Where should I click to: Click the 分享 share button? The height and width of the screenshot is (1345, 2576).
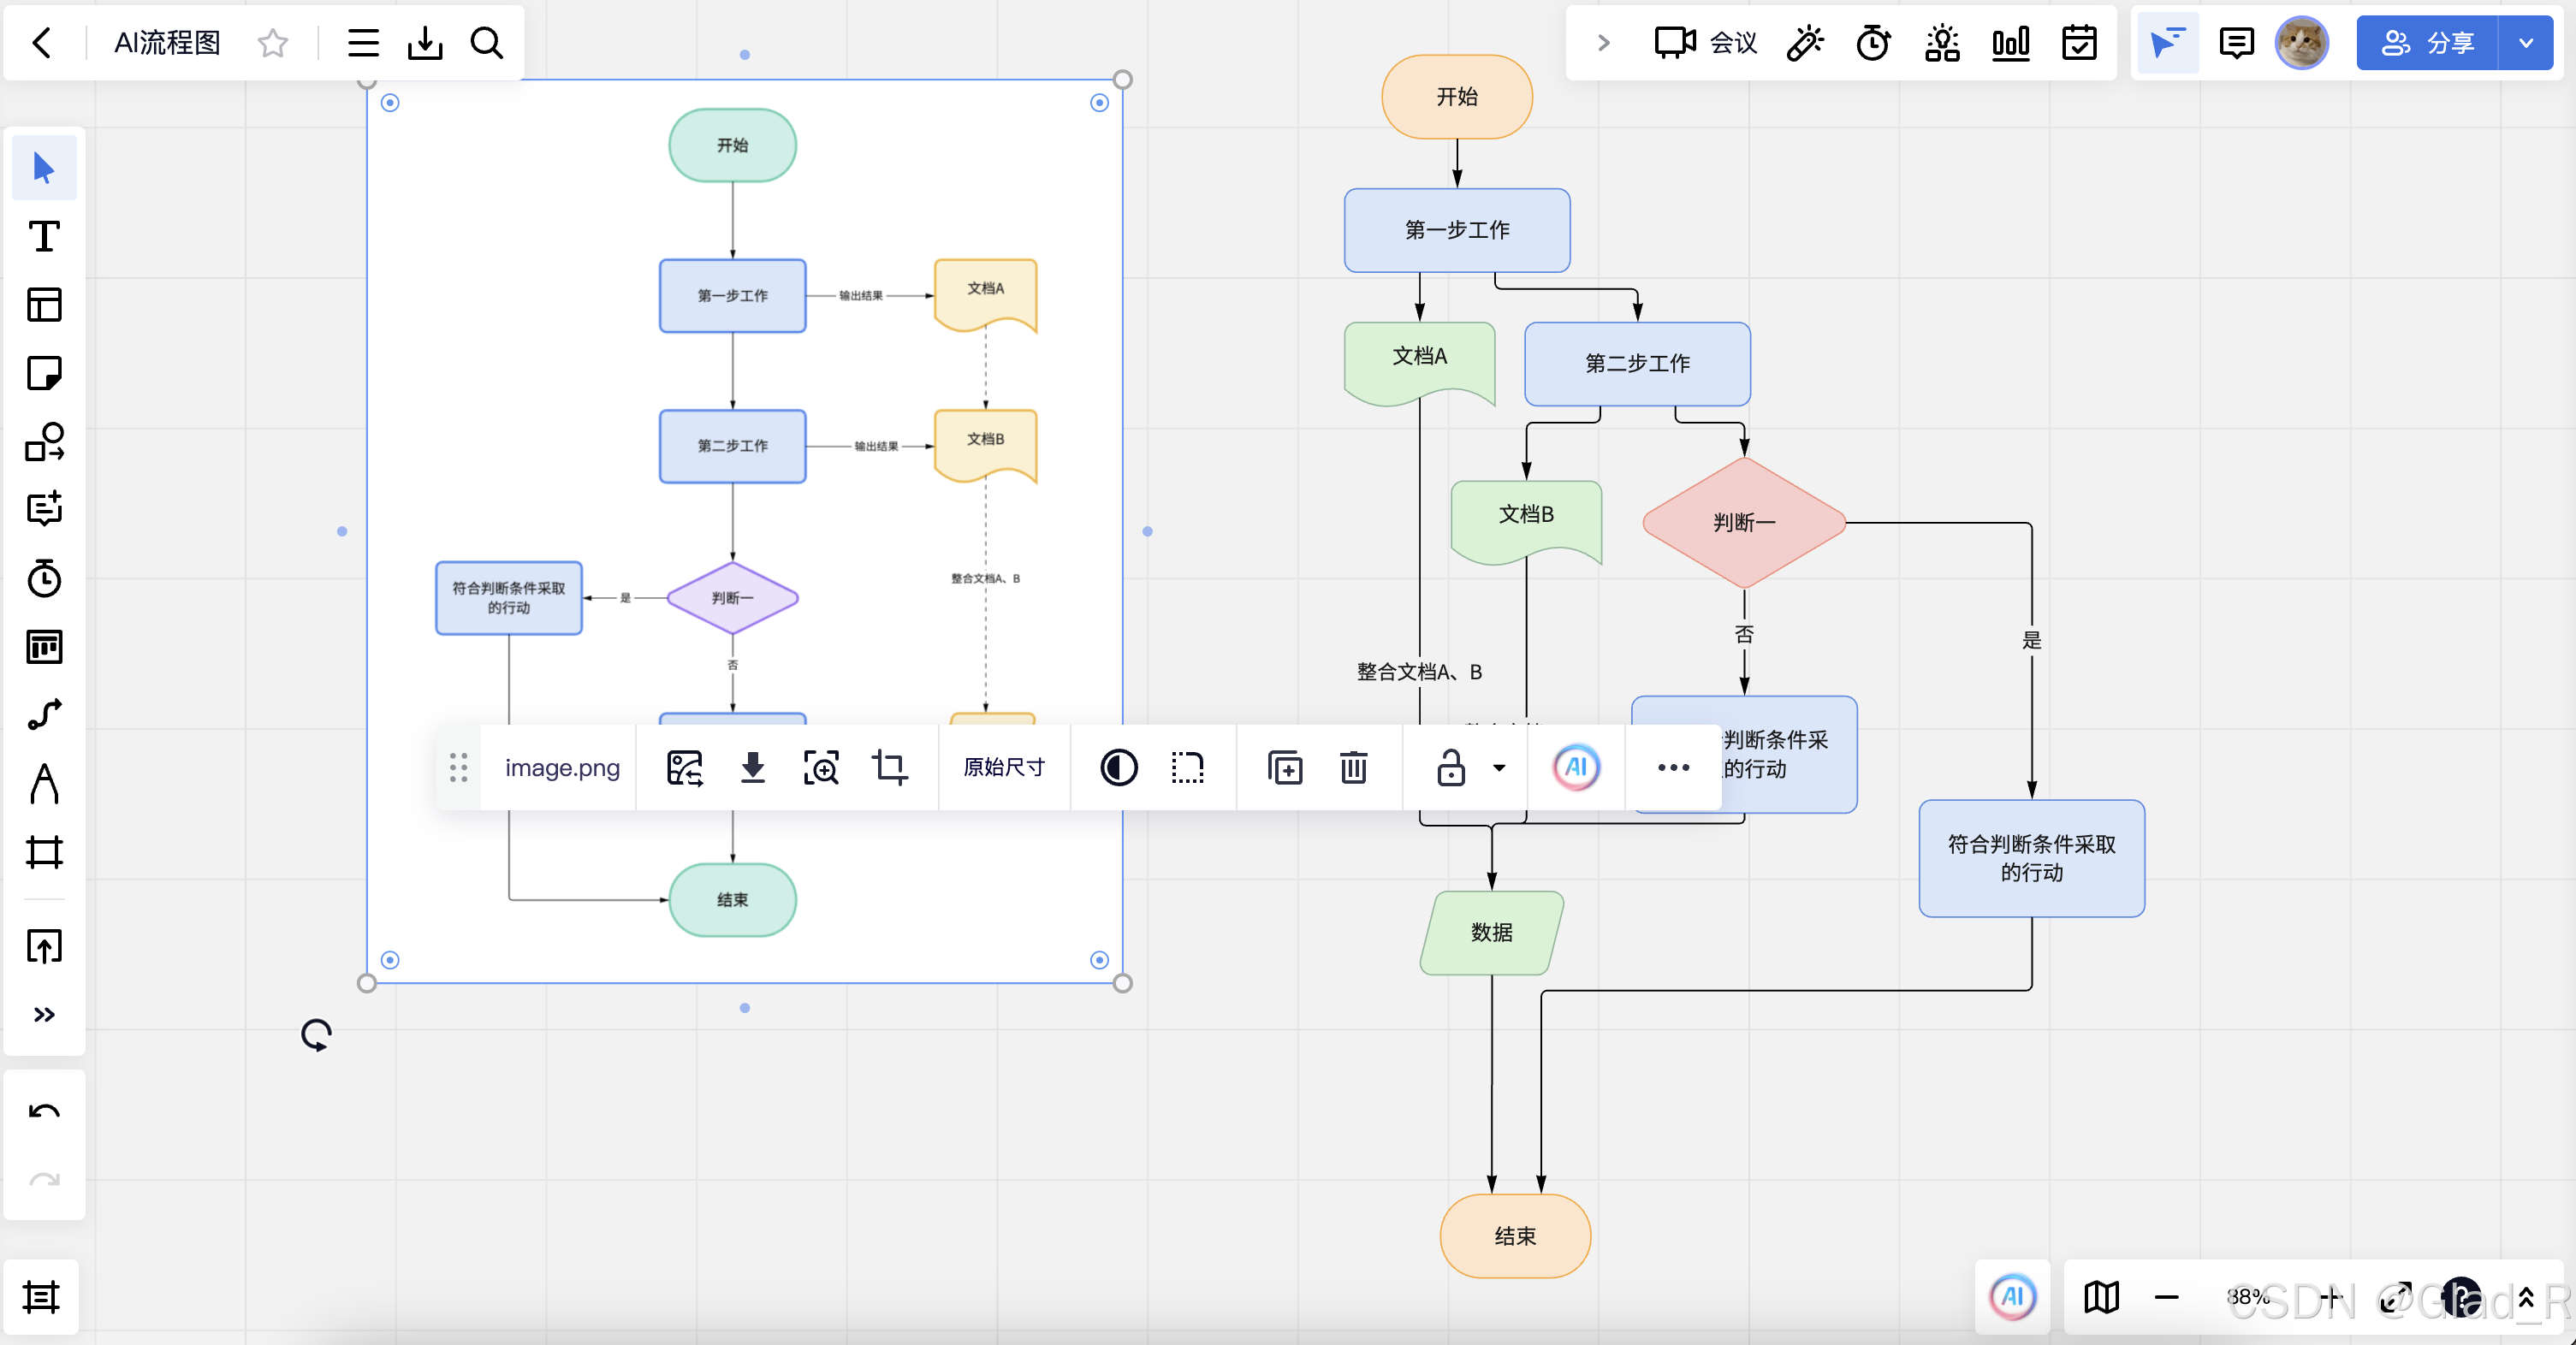coord(2428,43)
